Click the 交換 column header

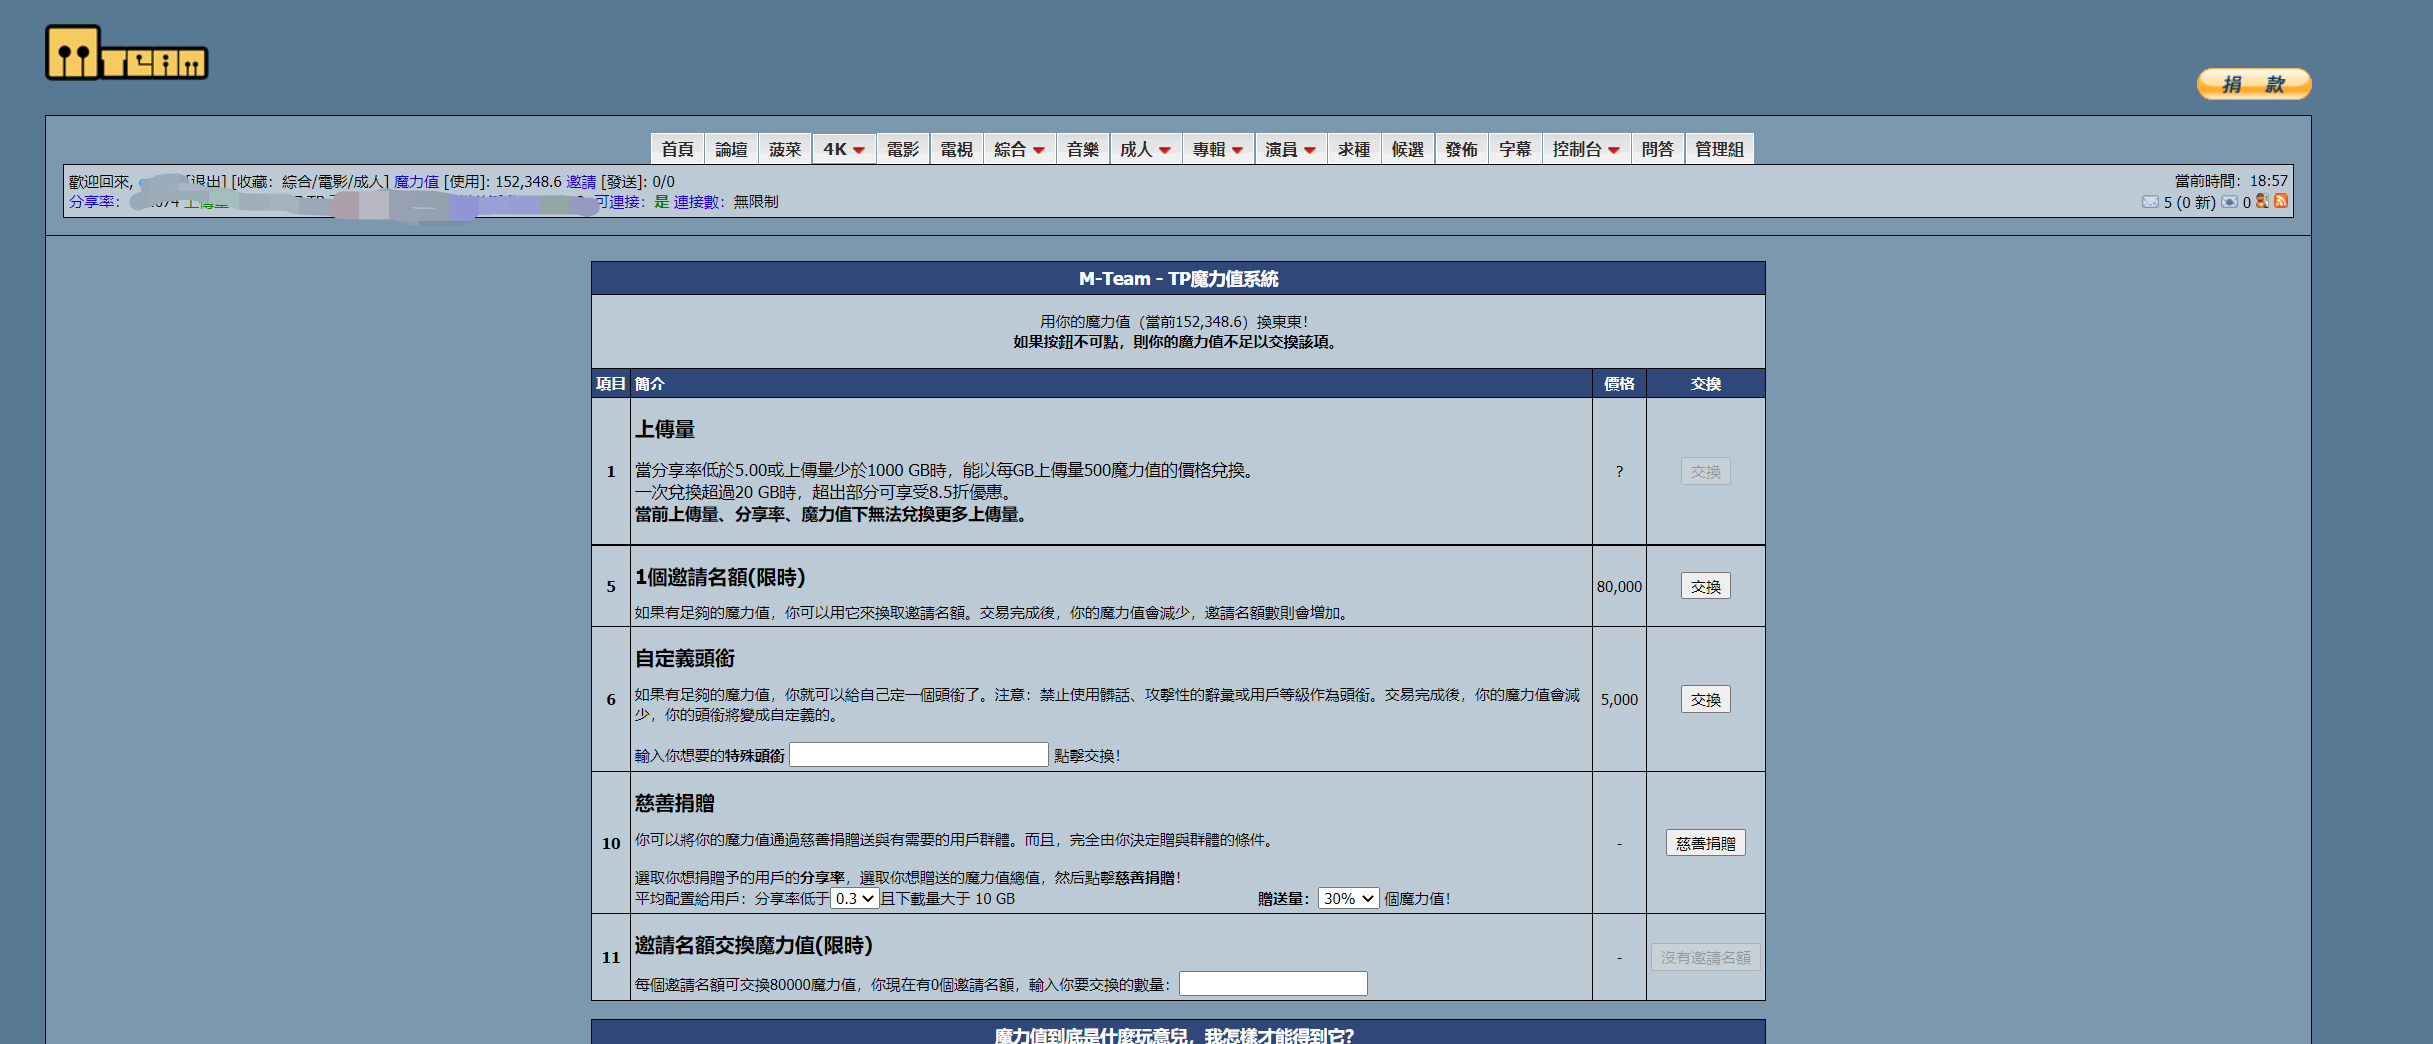click(x=1706, y=384)
